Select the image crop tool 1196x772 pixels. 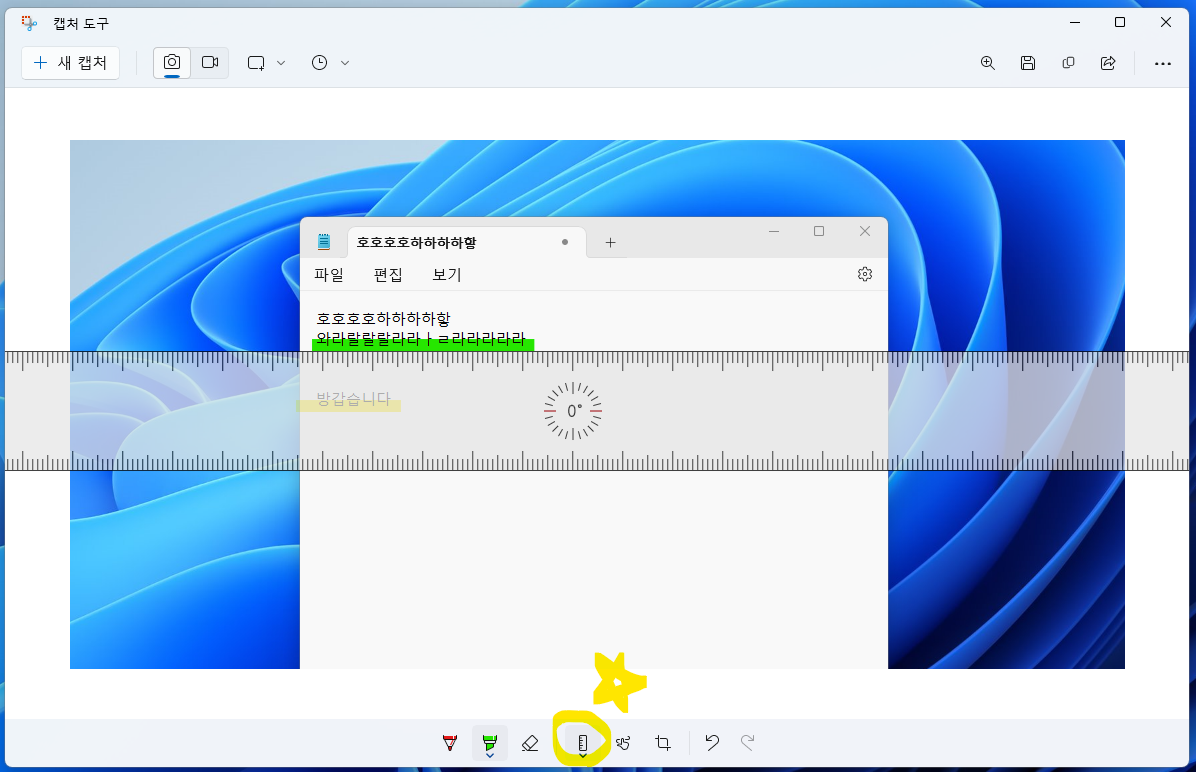663,742
